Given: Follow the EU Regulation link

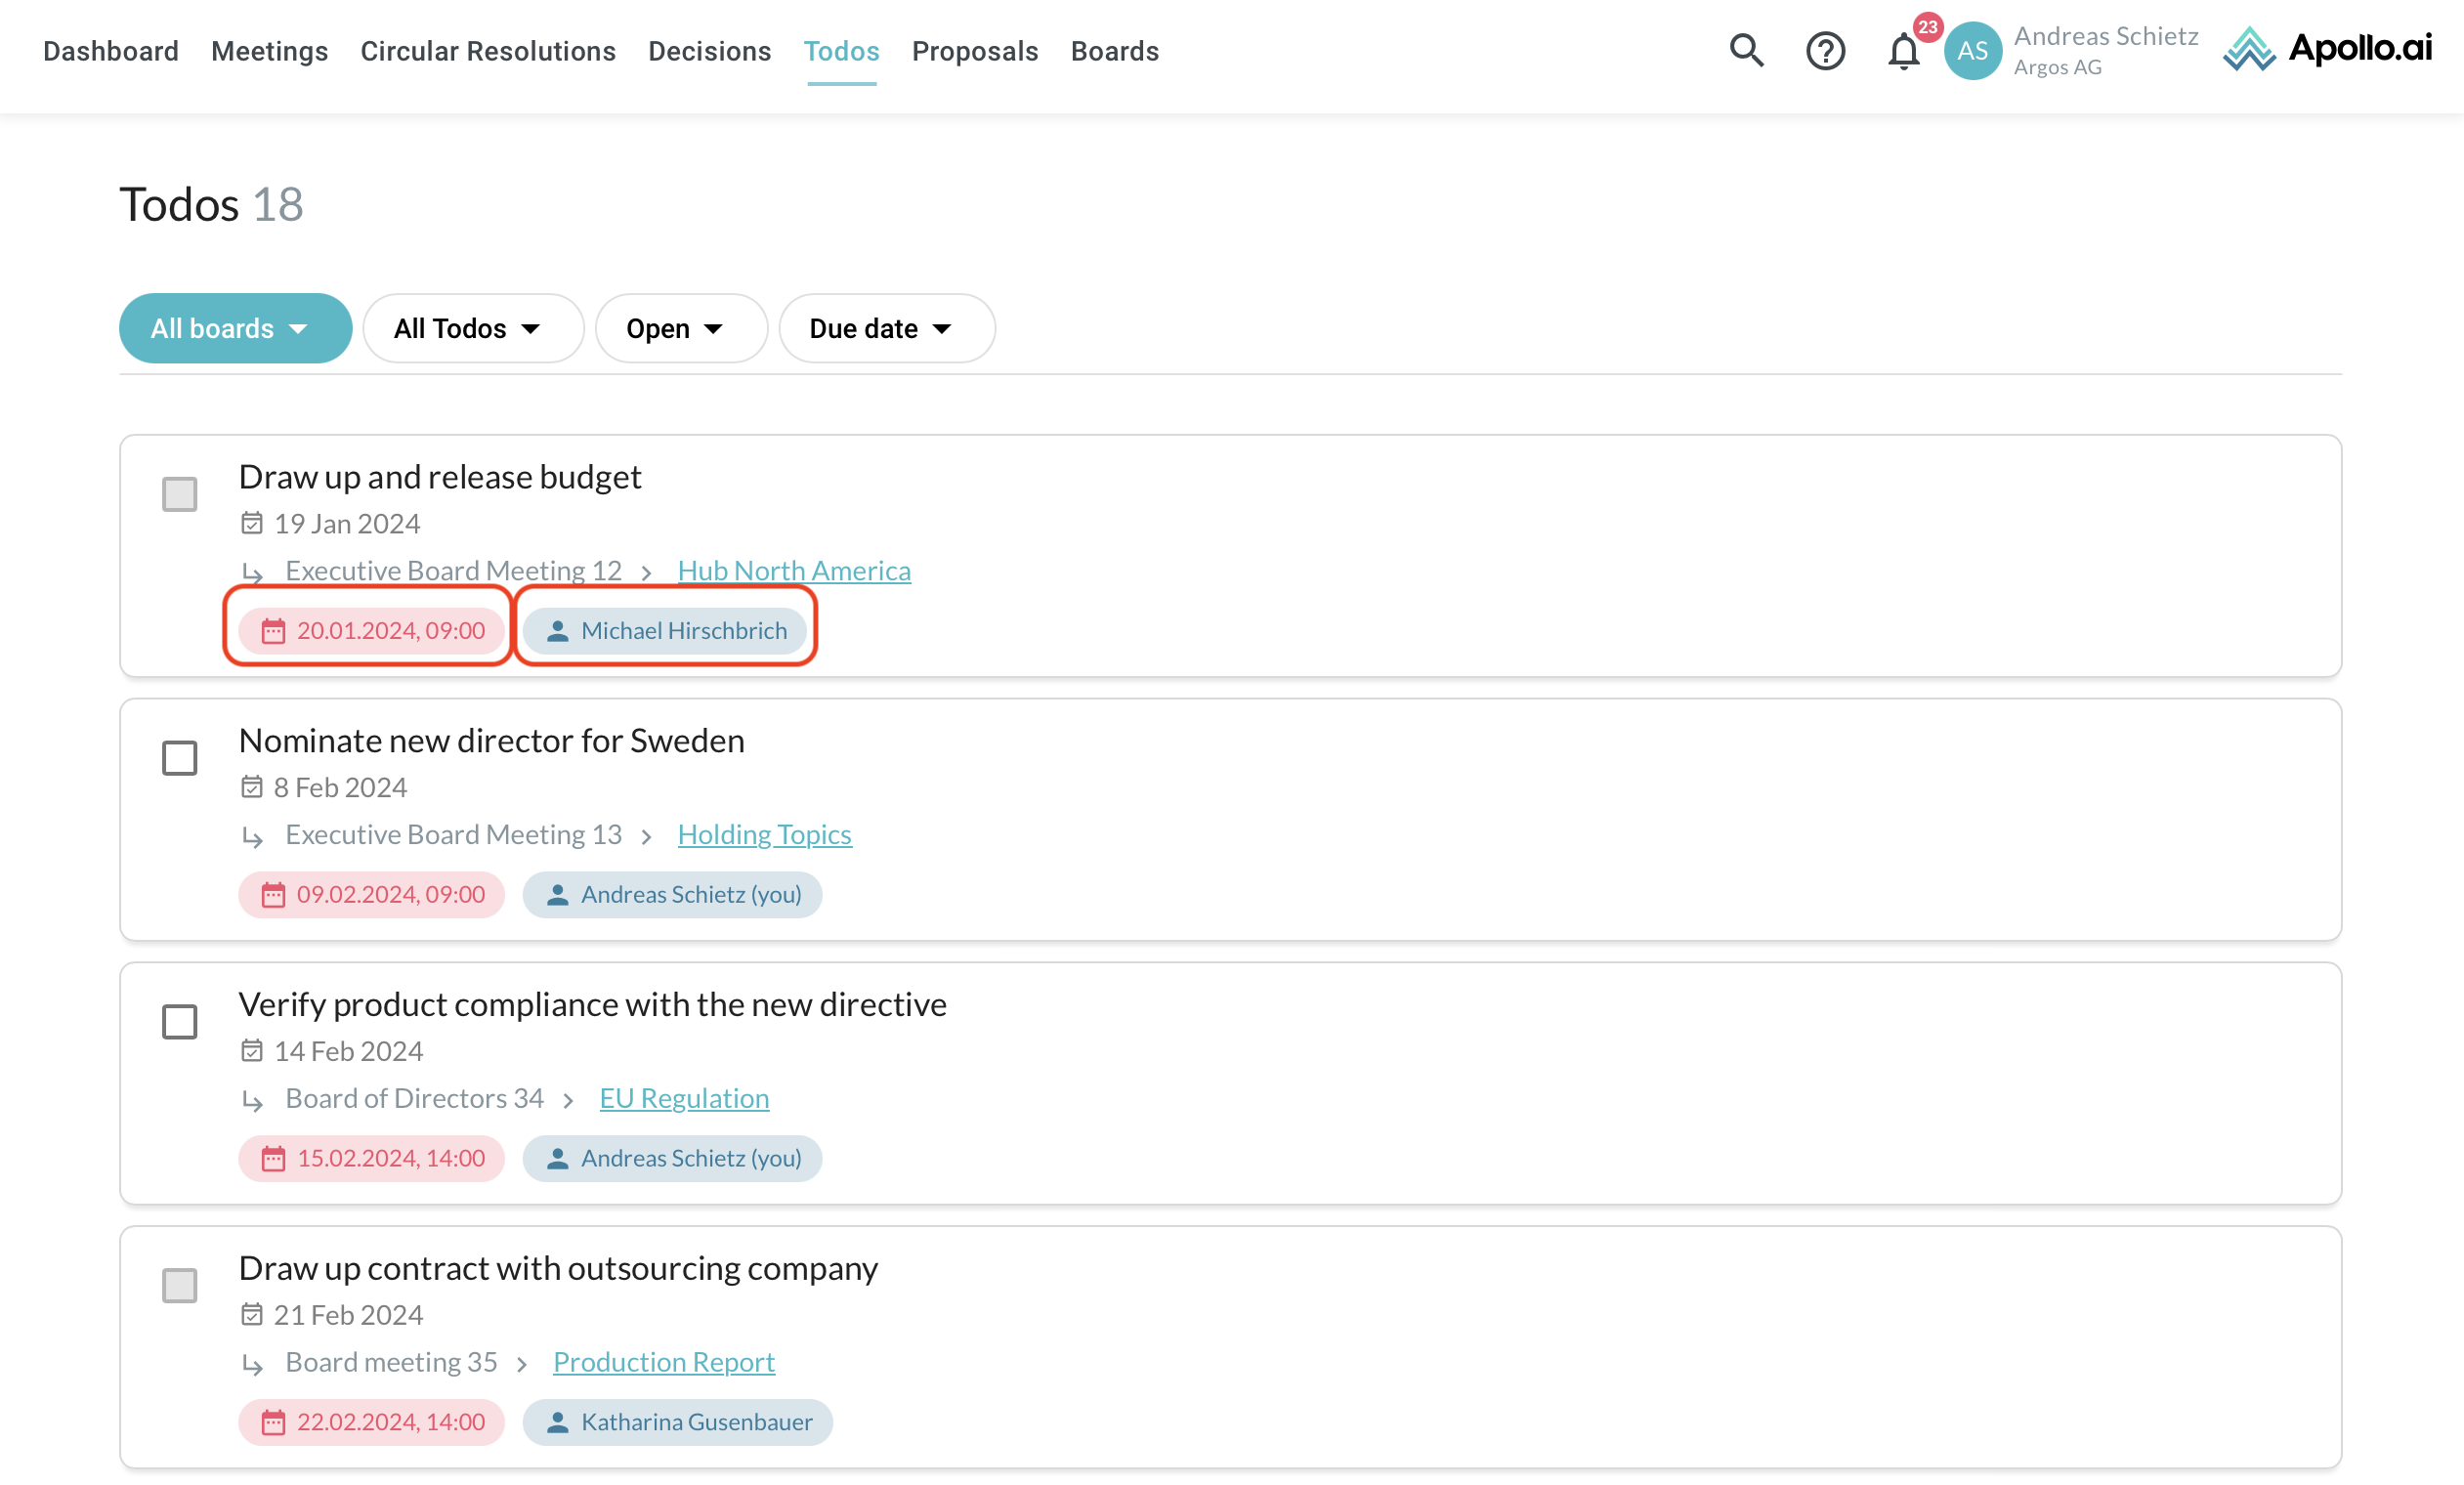Looking at the screenshot, I should [x=684, y=1098].
